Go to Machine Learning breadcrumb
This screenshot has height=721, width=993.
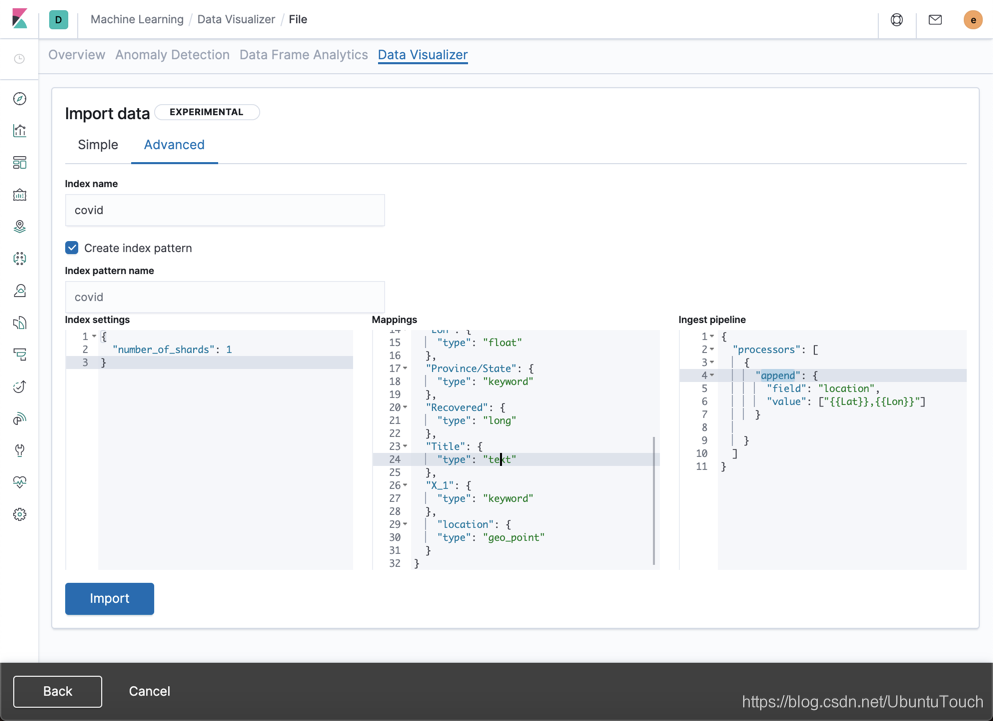pyautogui.click(x=137, y=20)
